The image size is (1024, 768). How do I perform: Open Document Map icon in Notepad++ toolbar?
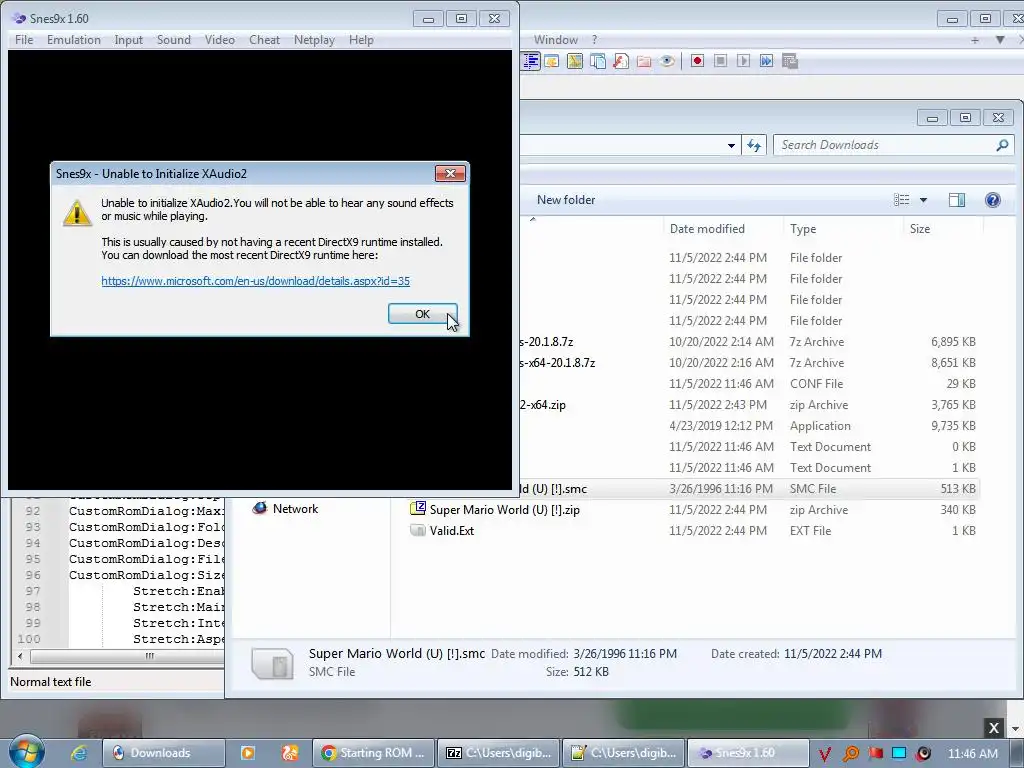[x=575, y=61]
